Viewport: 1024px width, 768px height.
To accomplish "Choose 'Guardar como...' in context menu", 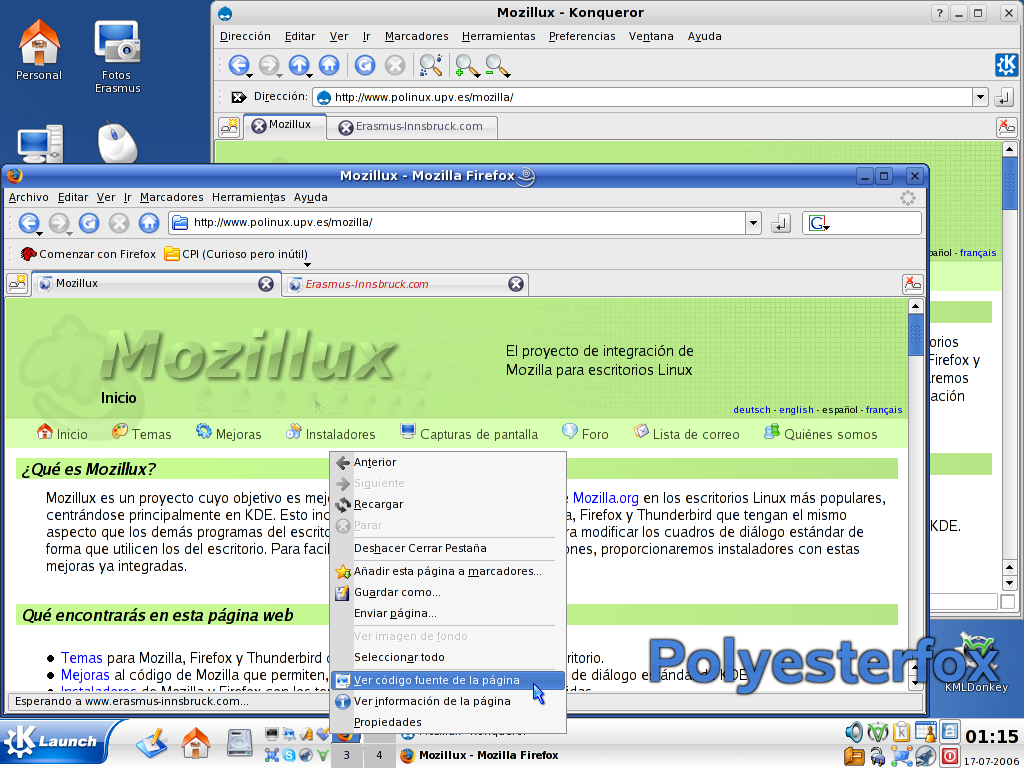I will click(x=447, y=592).
